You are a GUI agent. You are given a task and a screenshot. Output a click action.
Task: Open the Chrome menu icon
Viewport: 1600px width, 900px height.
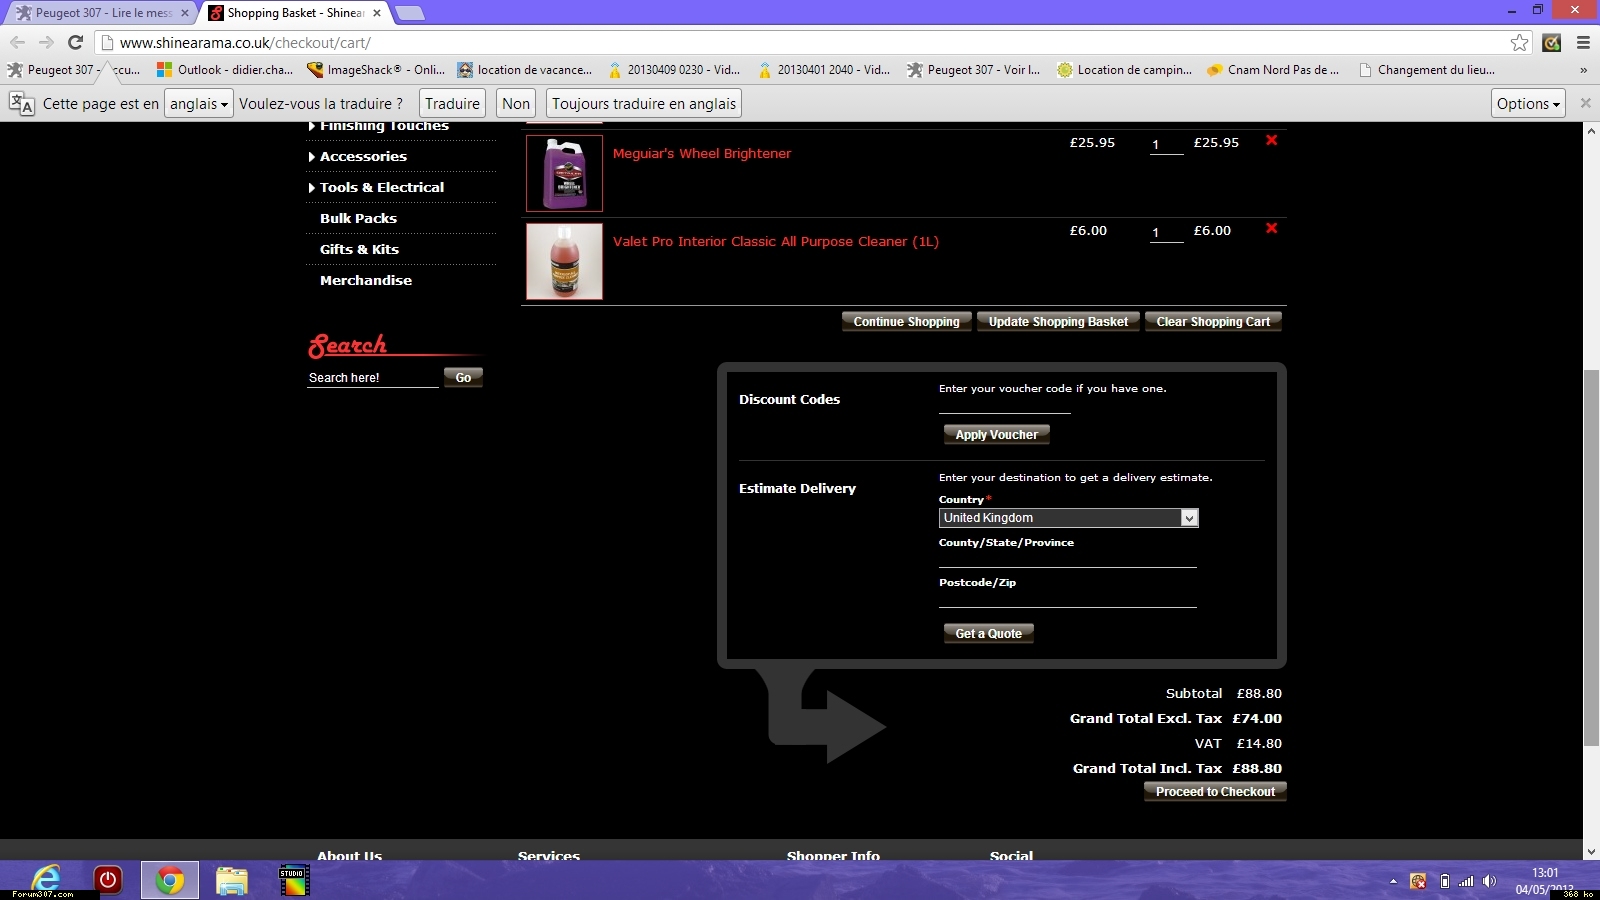coord(1583,42)
